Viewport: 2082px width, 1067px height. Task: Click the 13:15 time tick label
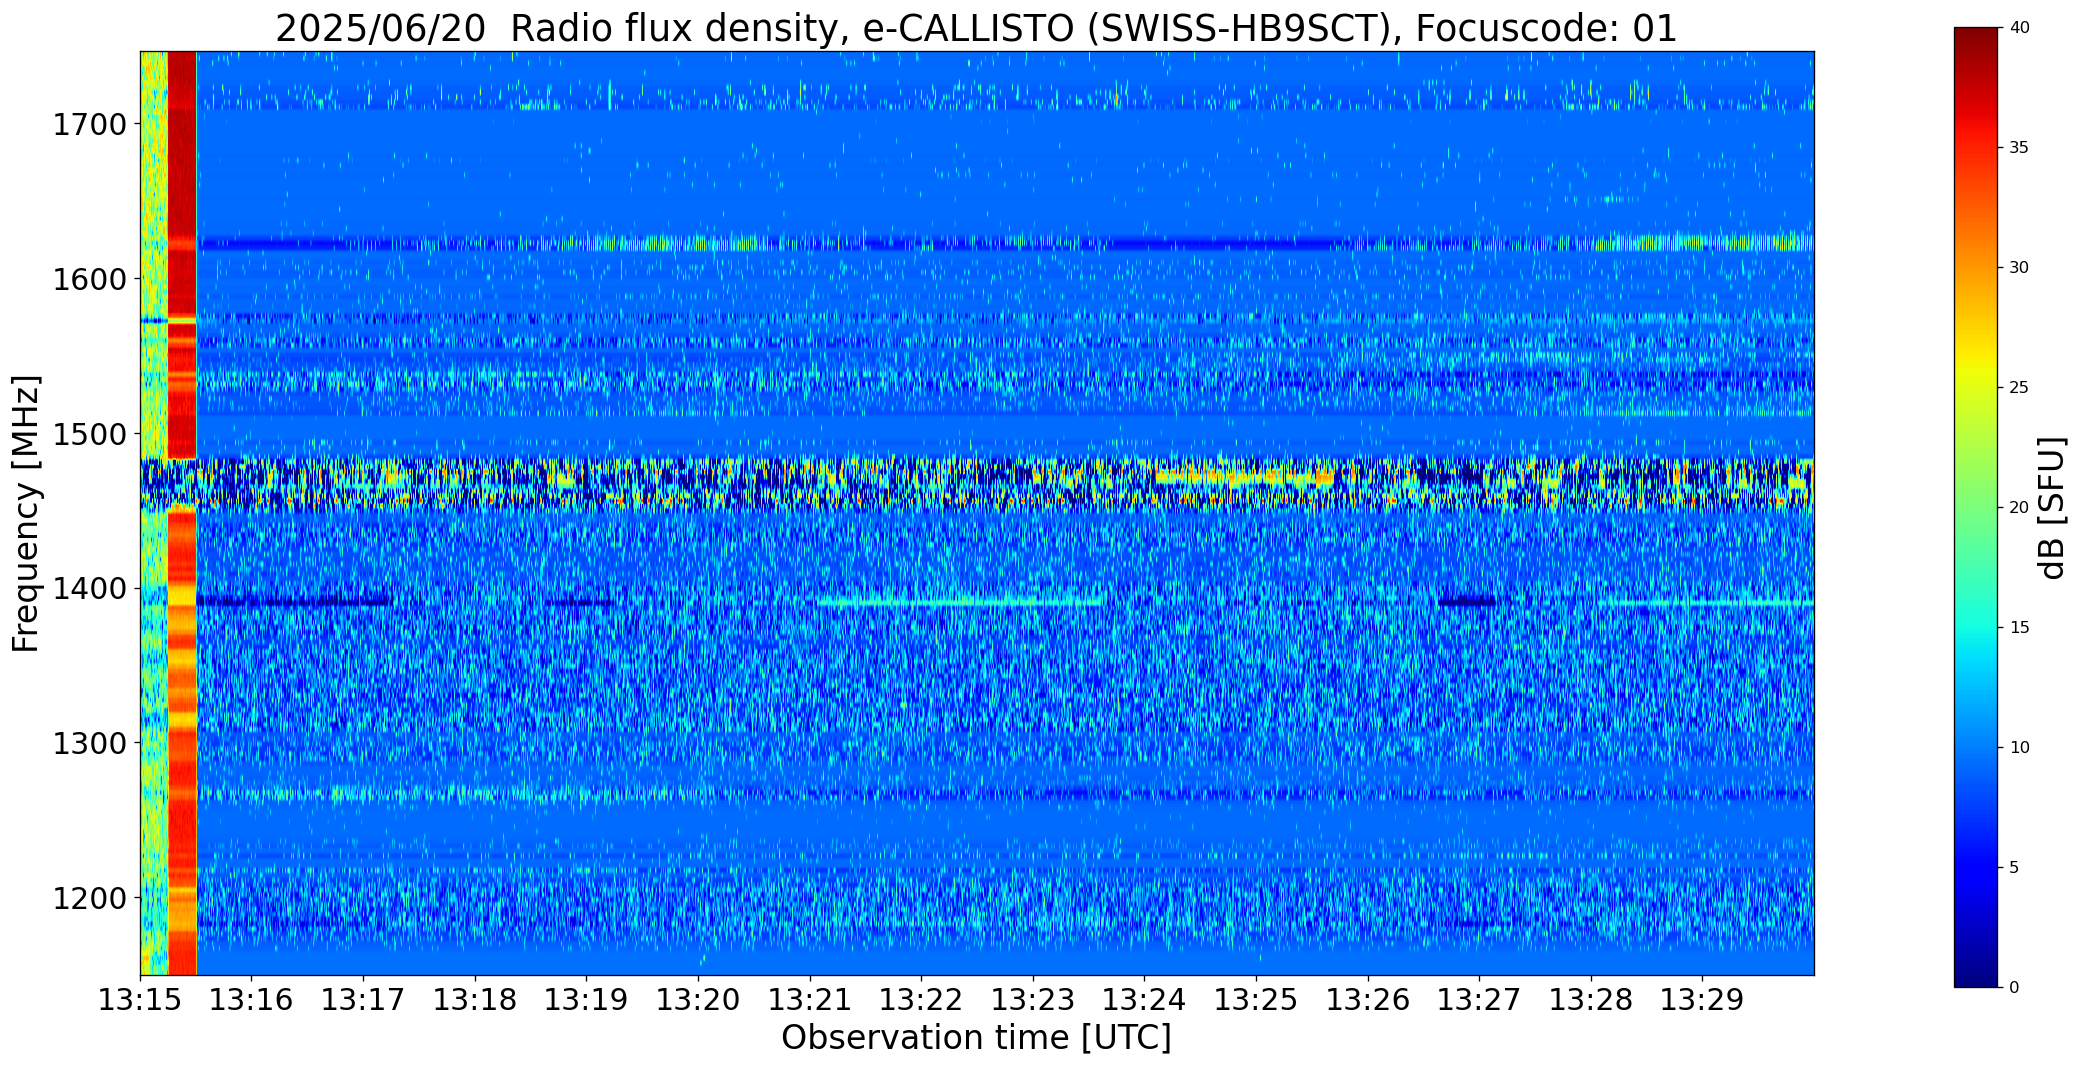point(140,1000)
